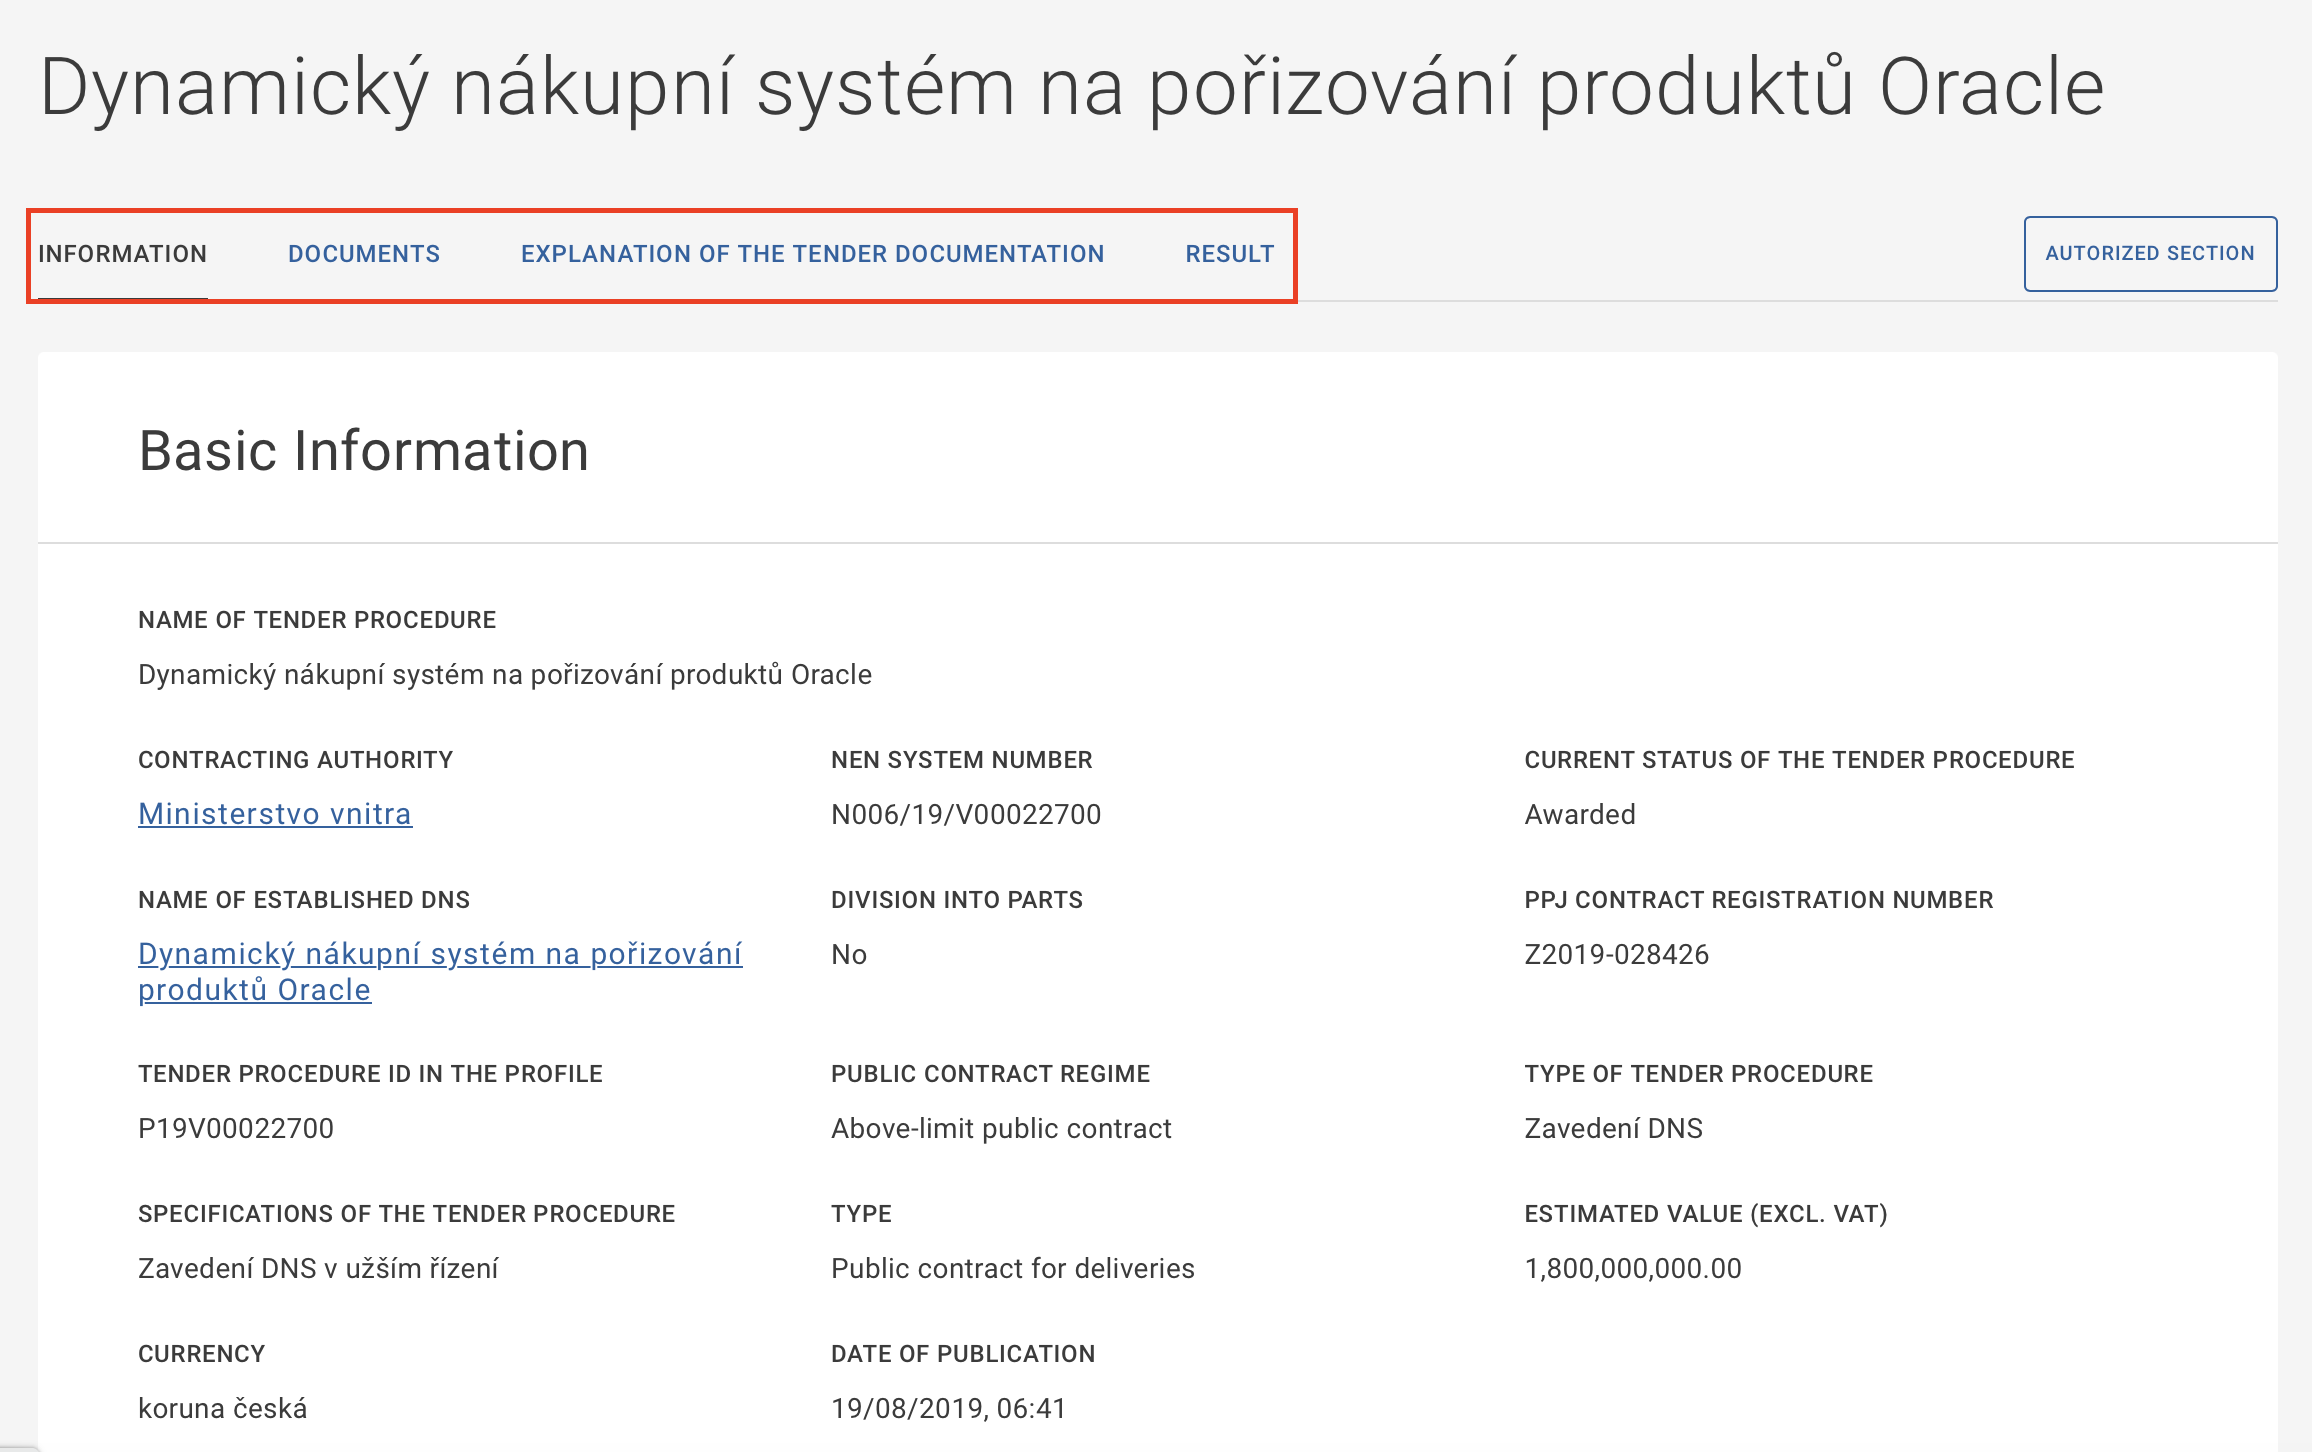2312x1452 pixels.
Task: Open the Ministerstvo vnitra link
Action: point(275,814)
